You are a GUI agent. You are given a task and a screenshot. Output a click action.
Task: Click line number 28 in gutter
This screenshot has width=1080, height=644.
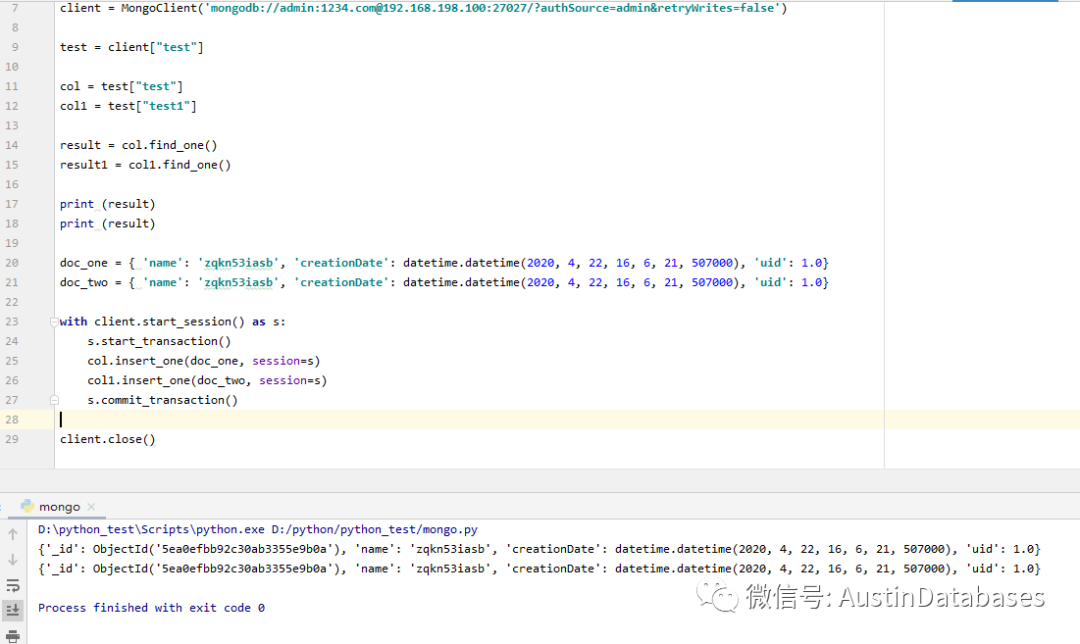12,419
